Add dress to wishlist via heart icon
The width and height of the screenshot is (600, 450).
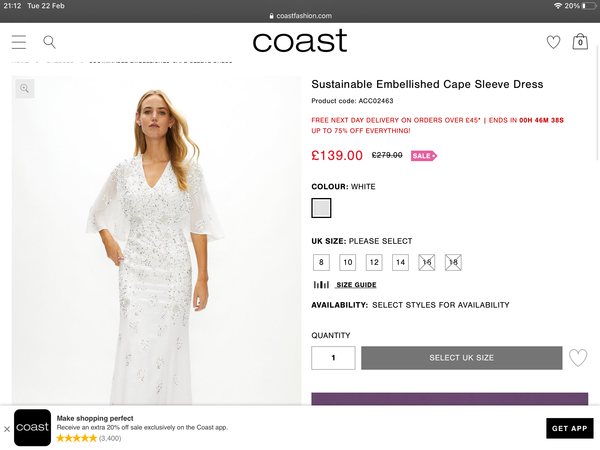coord(578,357)
